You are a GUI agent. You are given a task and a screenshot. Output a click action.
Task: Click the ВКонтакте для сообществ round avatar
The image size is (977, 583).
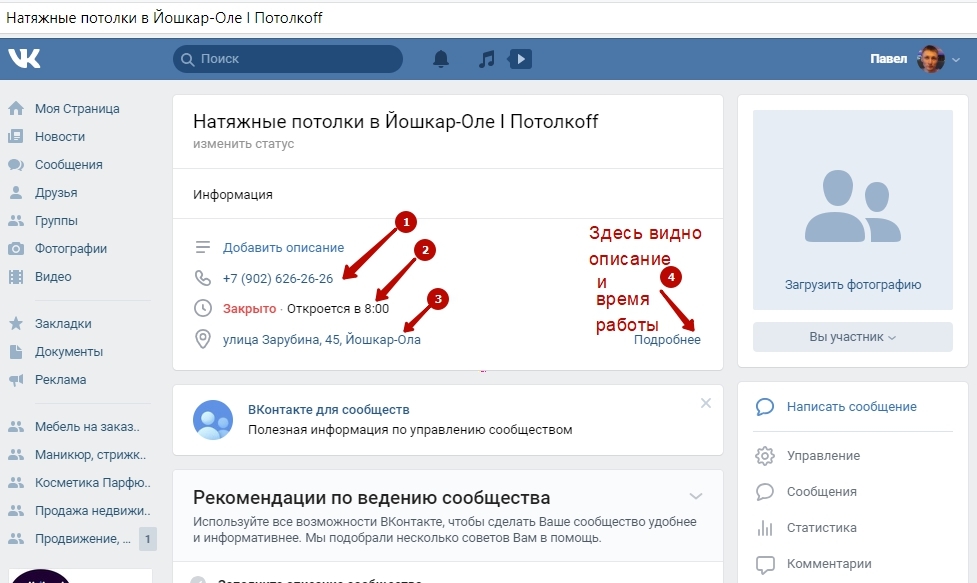tap(213, 419)
